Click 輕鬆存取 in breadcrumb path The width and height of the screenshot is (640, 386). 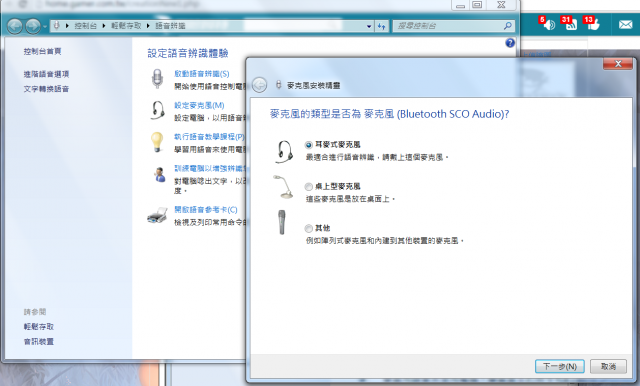[126, 26]
